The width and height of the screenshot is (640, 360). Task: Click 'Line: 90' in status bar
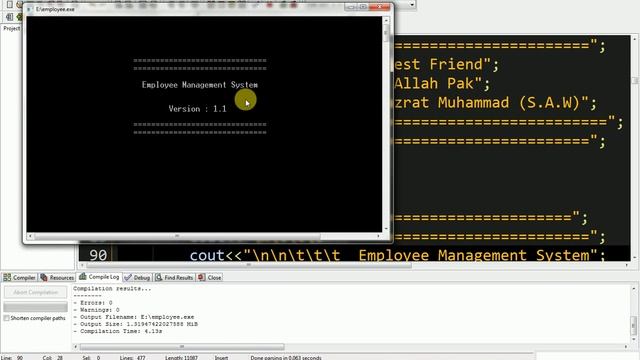point(12,358)
